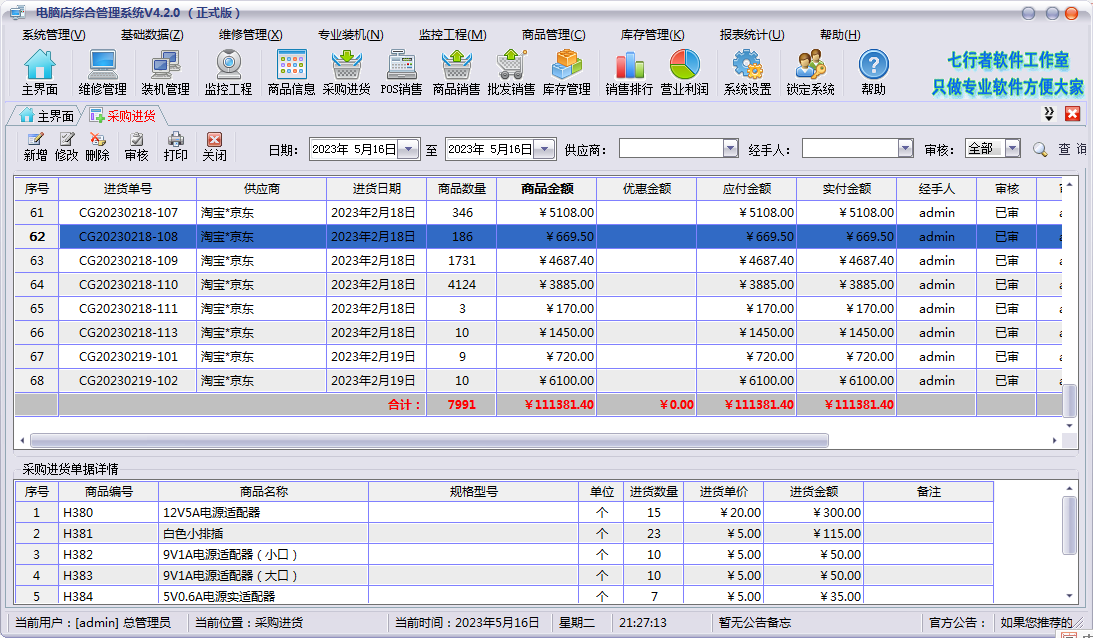This screenshot has width=1093, height=638.
Task: Select detail row 白色小排插
Action: click(505, 533)
